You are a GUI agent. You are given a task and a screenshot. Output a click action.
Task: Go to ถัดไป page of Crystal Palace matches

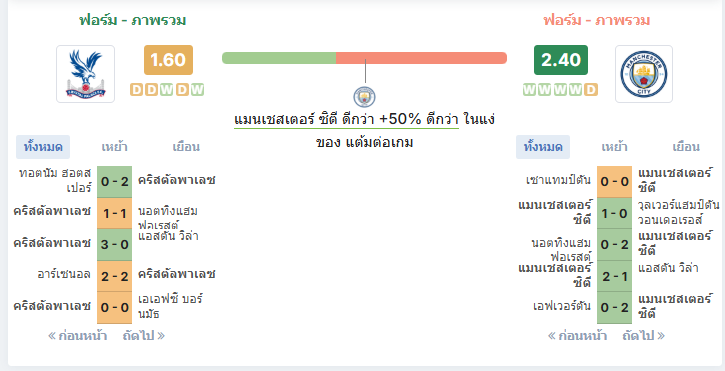(144, 335)
